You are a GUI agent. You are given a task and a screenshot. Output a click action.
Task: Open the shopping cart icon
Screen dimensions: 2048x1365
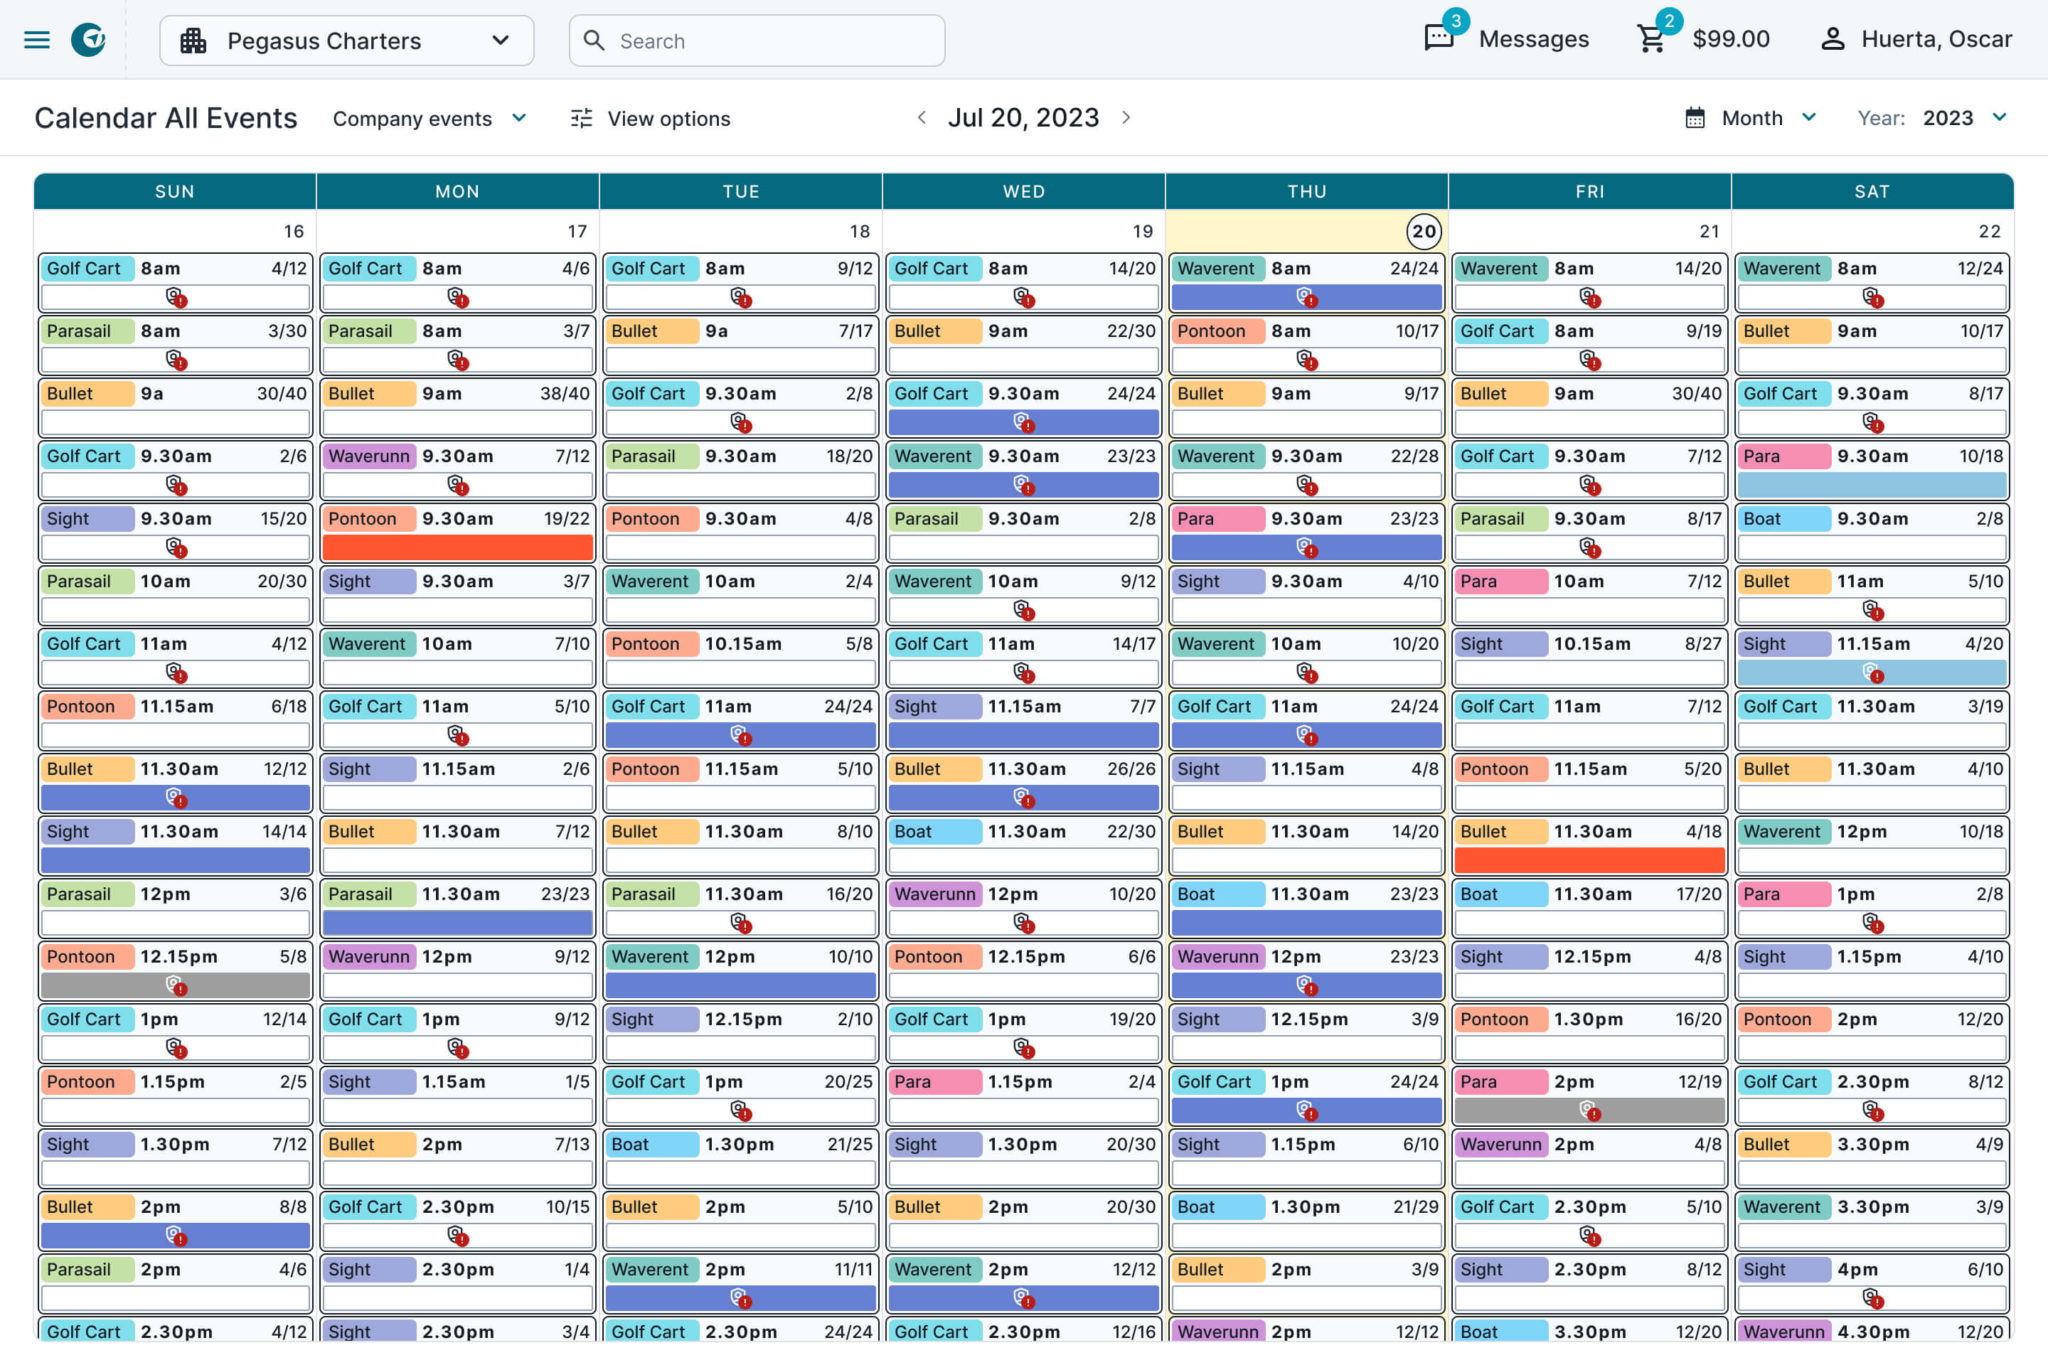click(x=1651, y=39)
